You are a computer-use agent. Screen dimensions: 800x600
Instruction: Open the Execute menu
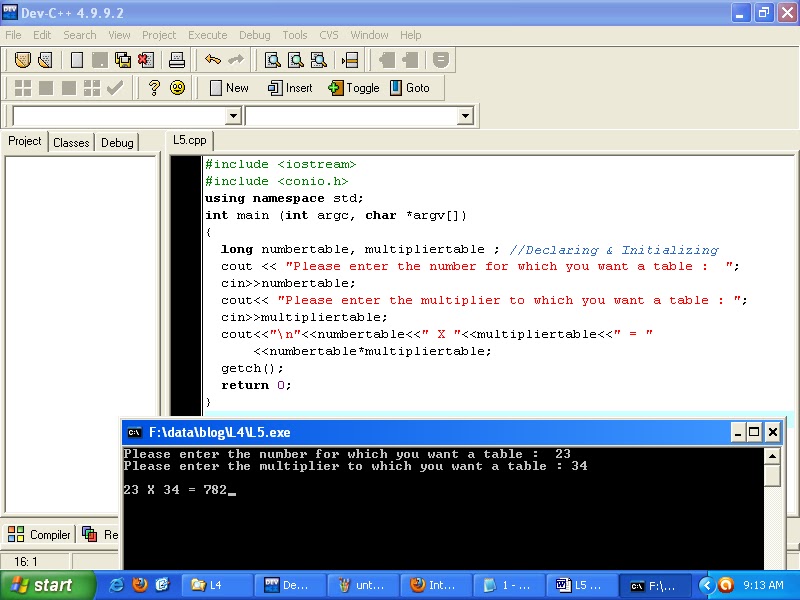208,35
